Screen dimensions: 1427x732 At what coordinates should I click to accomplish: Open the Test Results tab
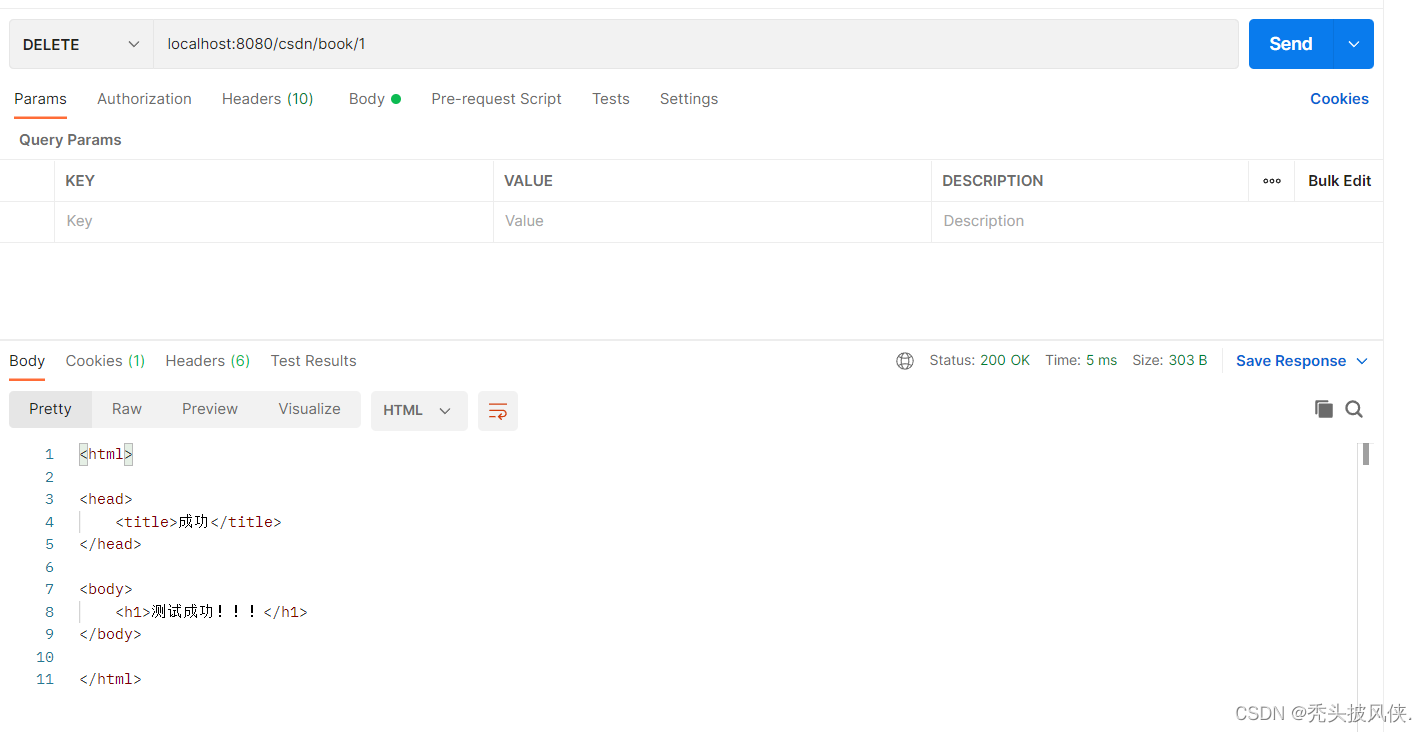pos(313,361)
